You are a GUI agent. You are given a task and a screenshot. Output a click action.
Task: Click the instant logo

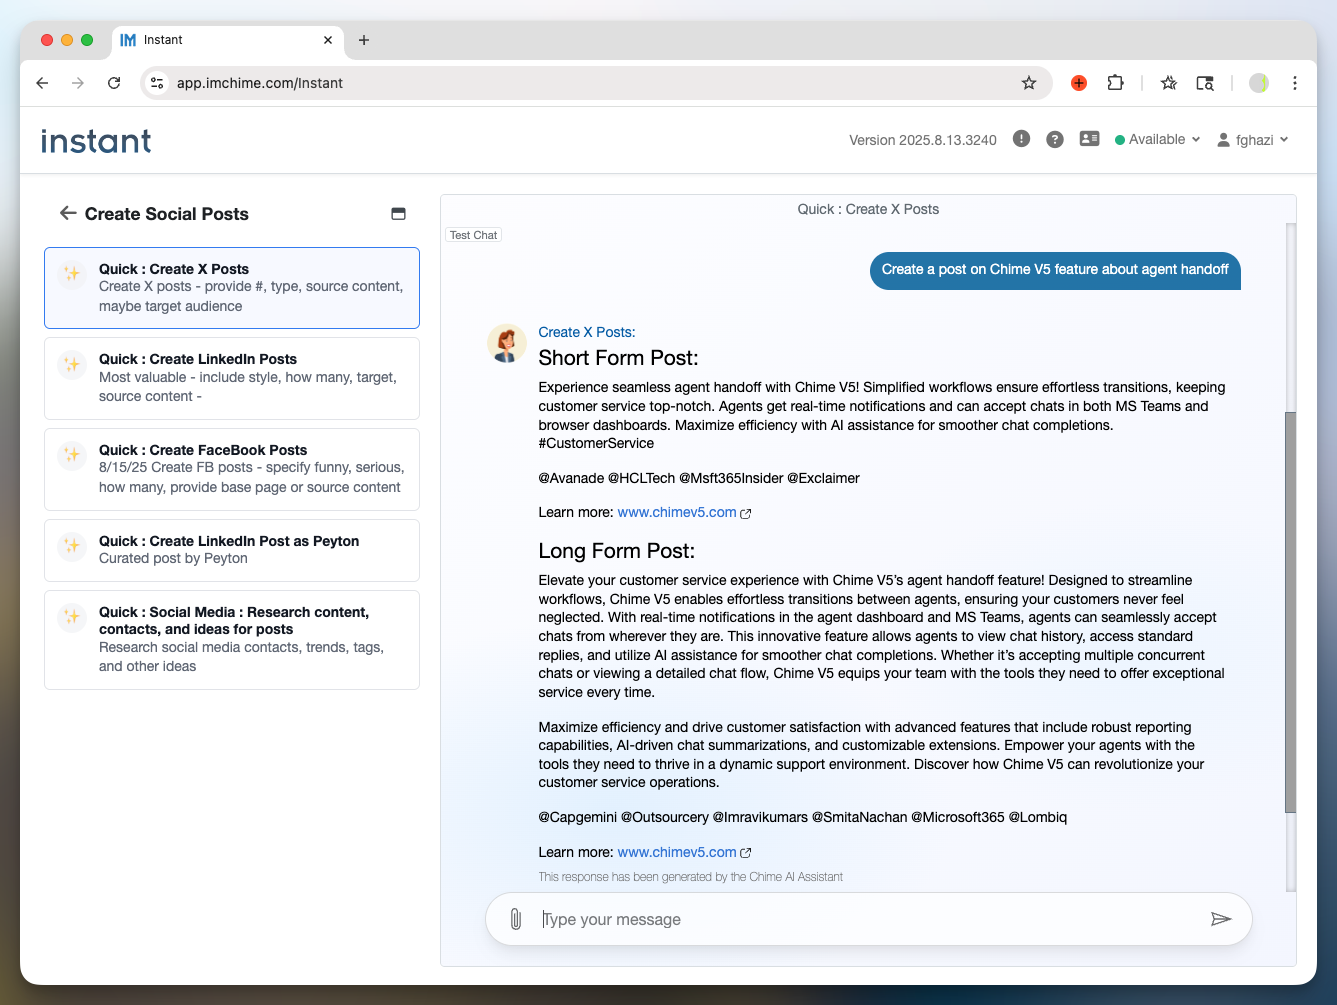pos(96,141)
